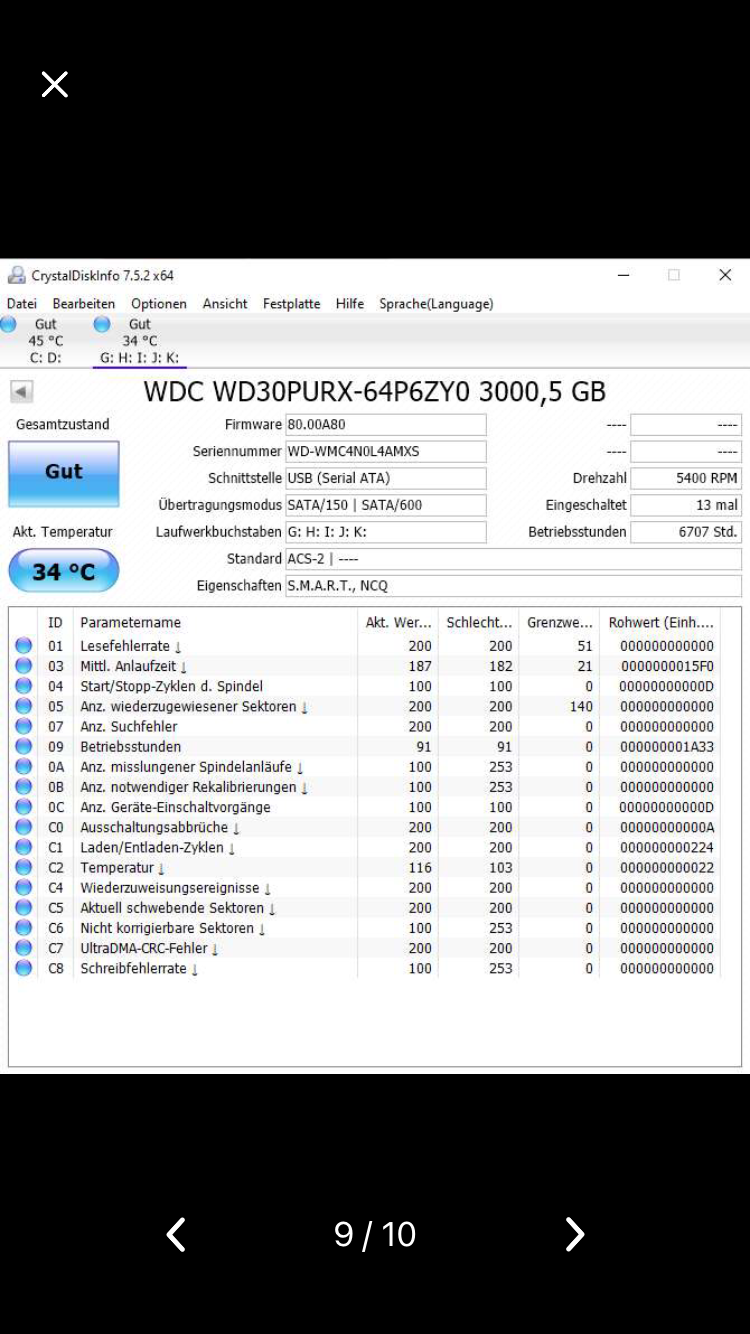Click status icon of row ID C2
750x1334 pixels.
tap(23, 868)
